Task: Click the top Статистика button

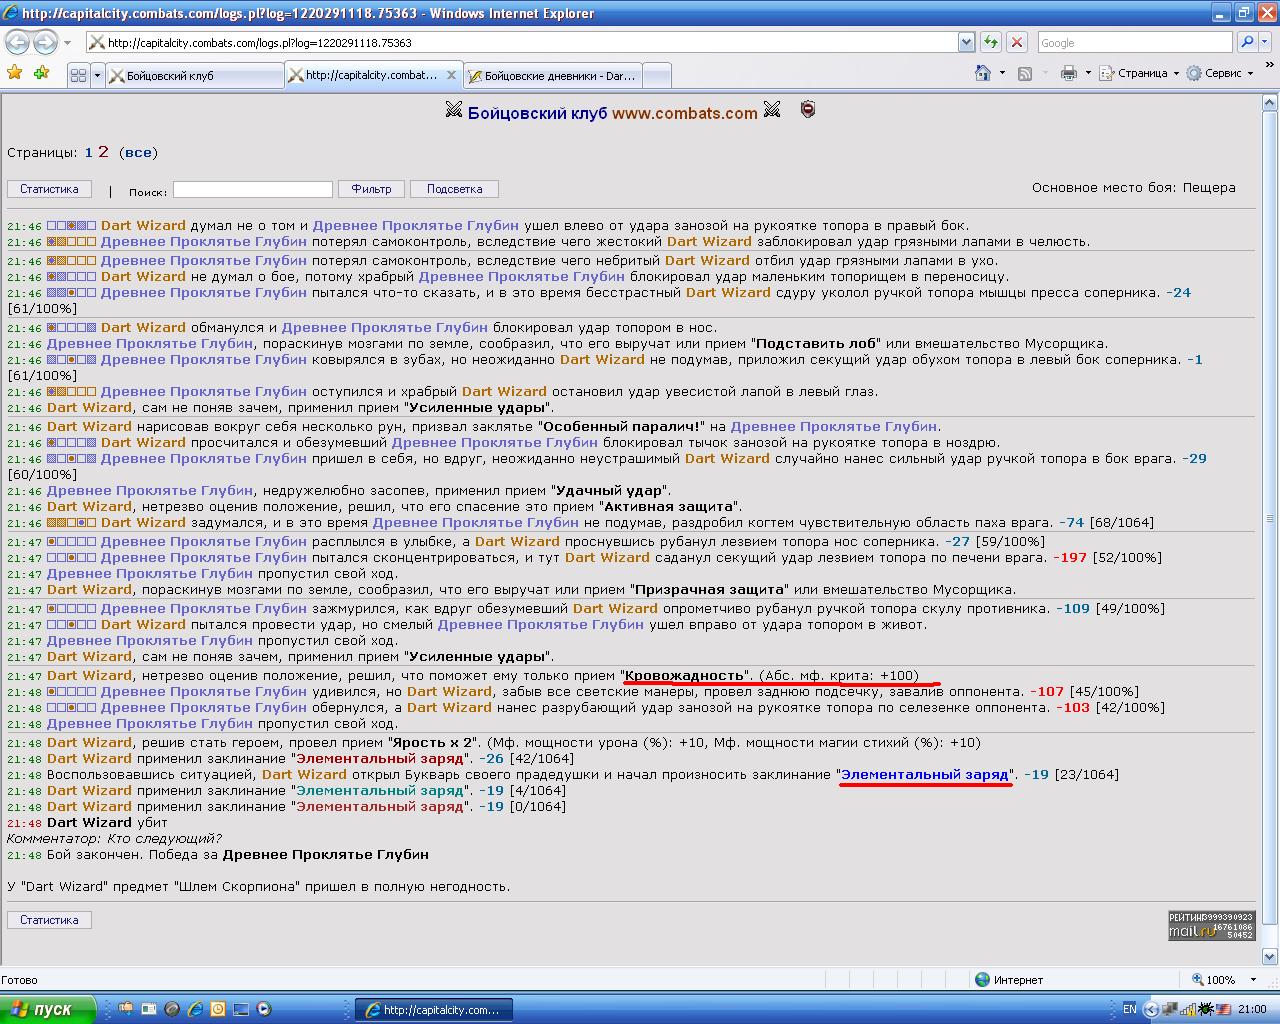Action: [x=49, y=188]
